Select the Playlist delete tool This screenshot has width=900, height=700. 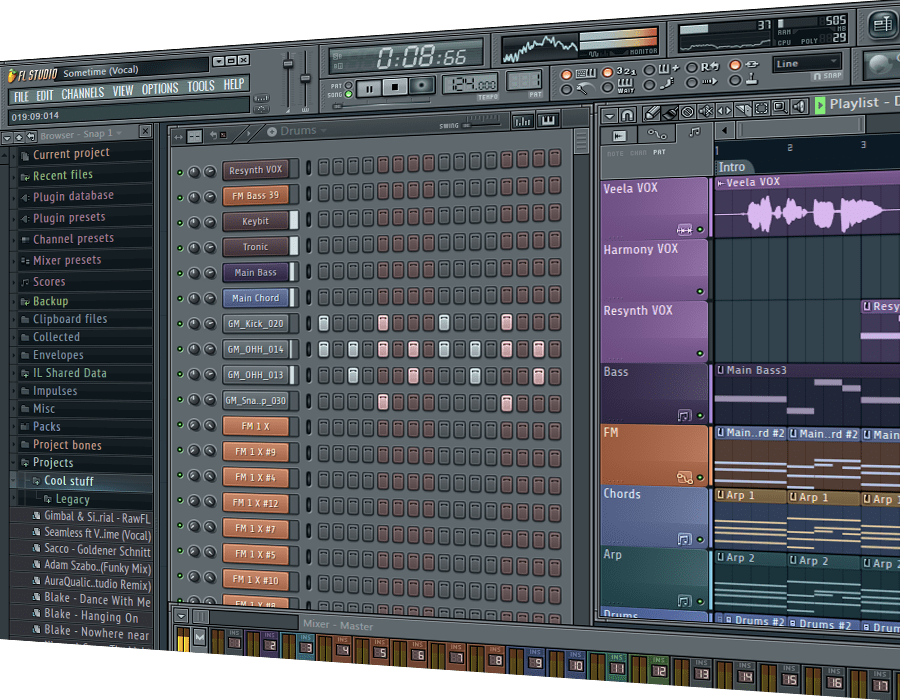(x=688, y=112)
